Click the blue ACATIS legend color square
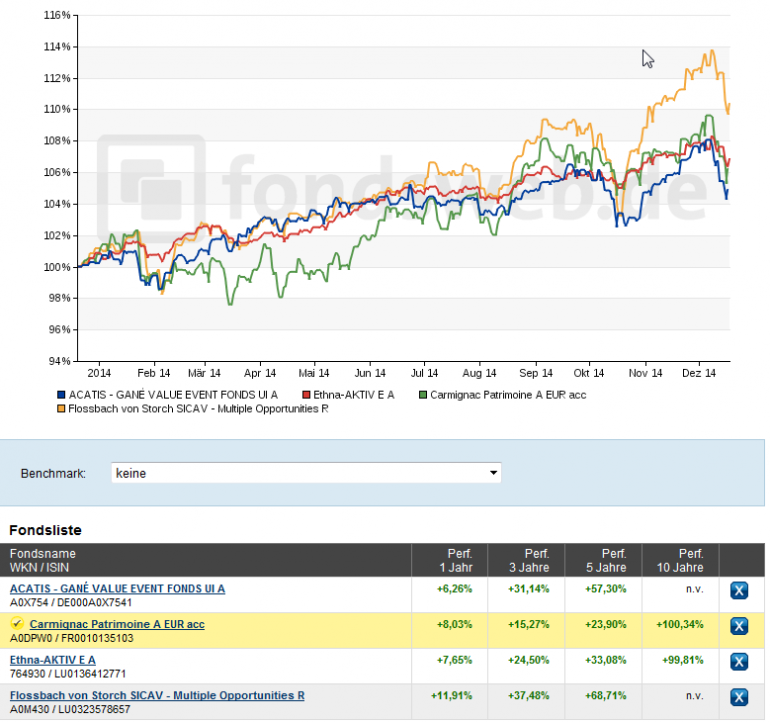Image resolution: width=770 pixels, height=722 pixels. point(61,396)
